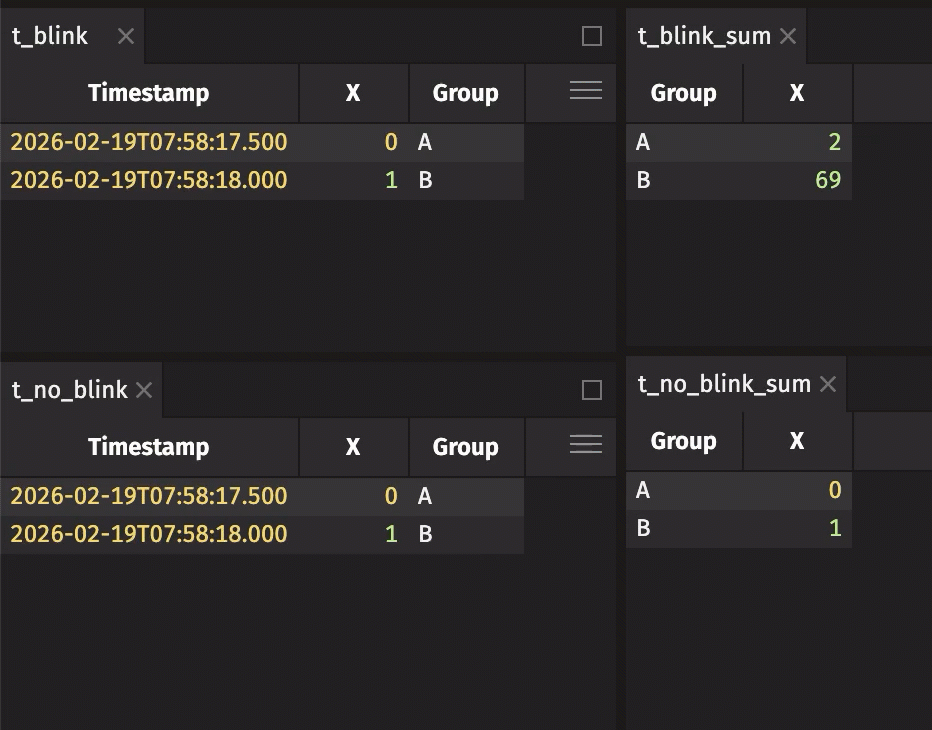Open table options menu in t_blink
This screenshot has height=730, width=932.
click(x=585, y=92)
